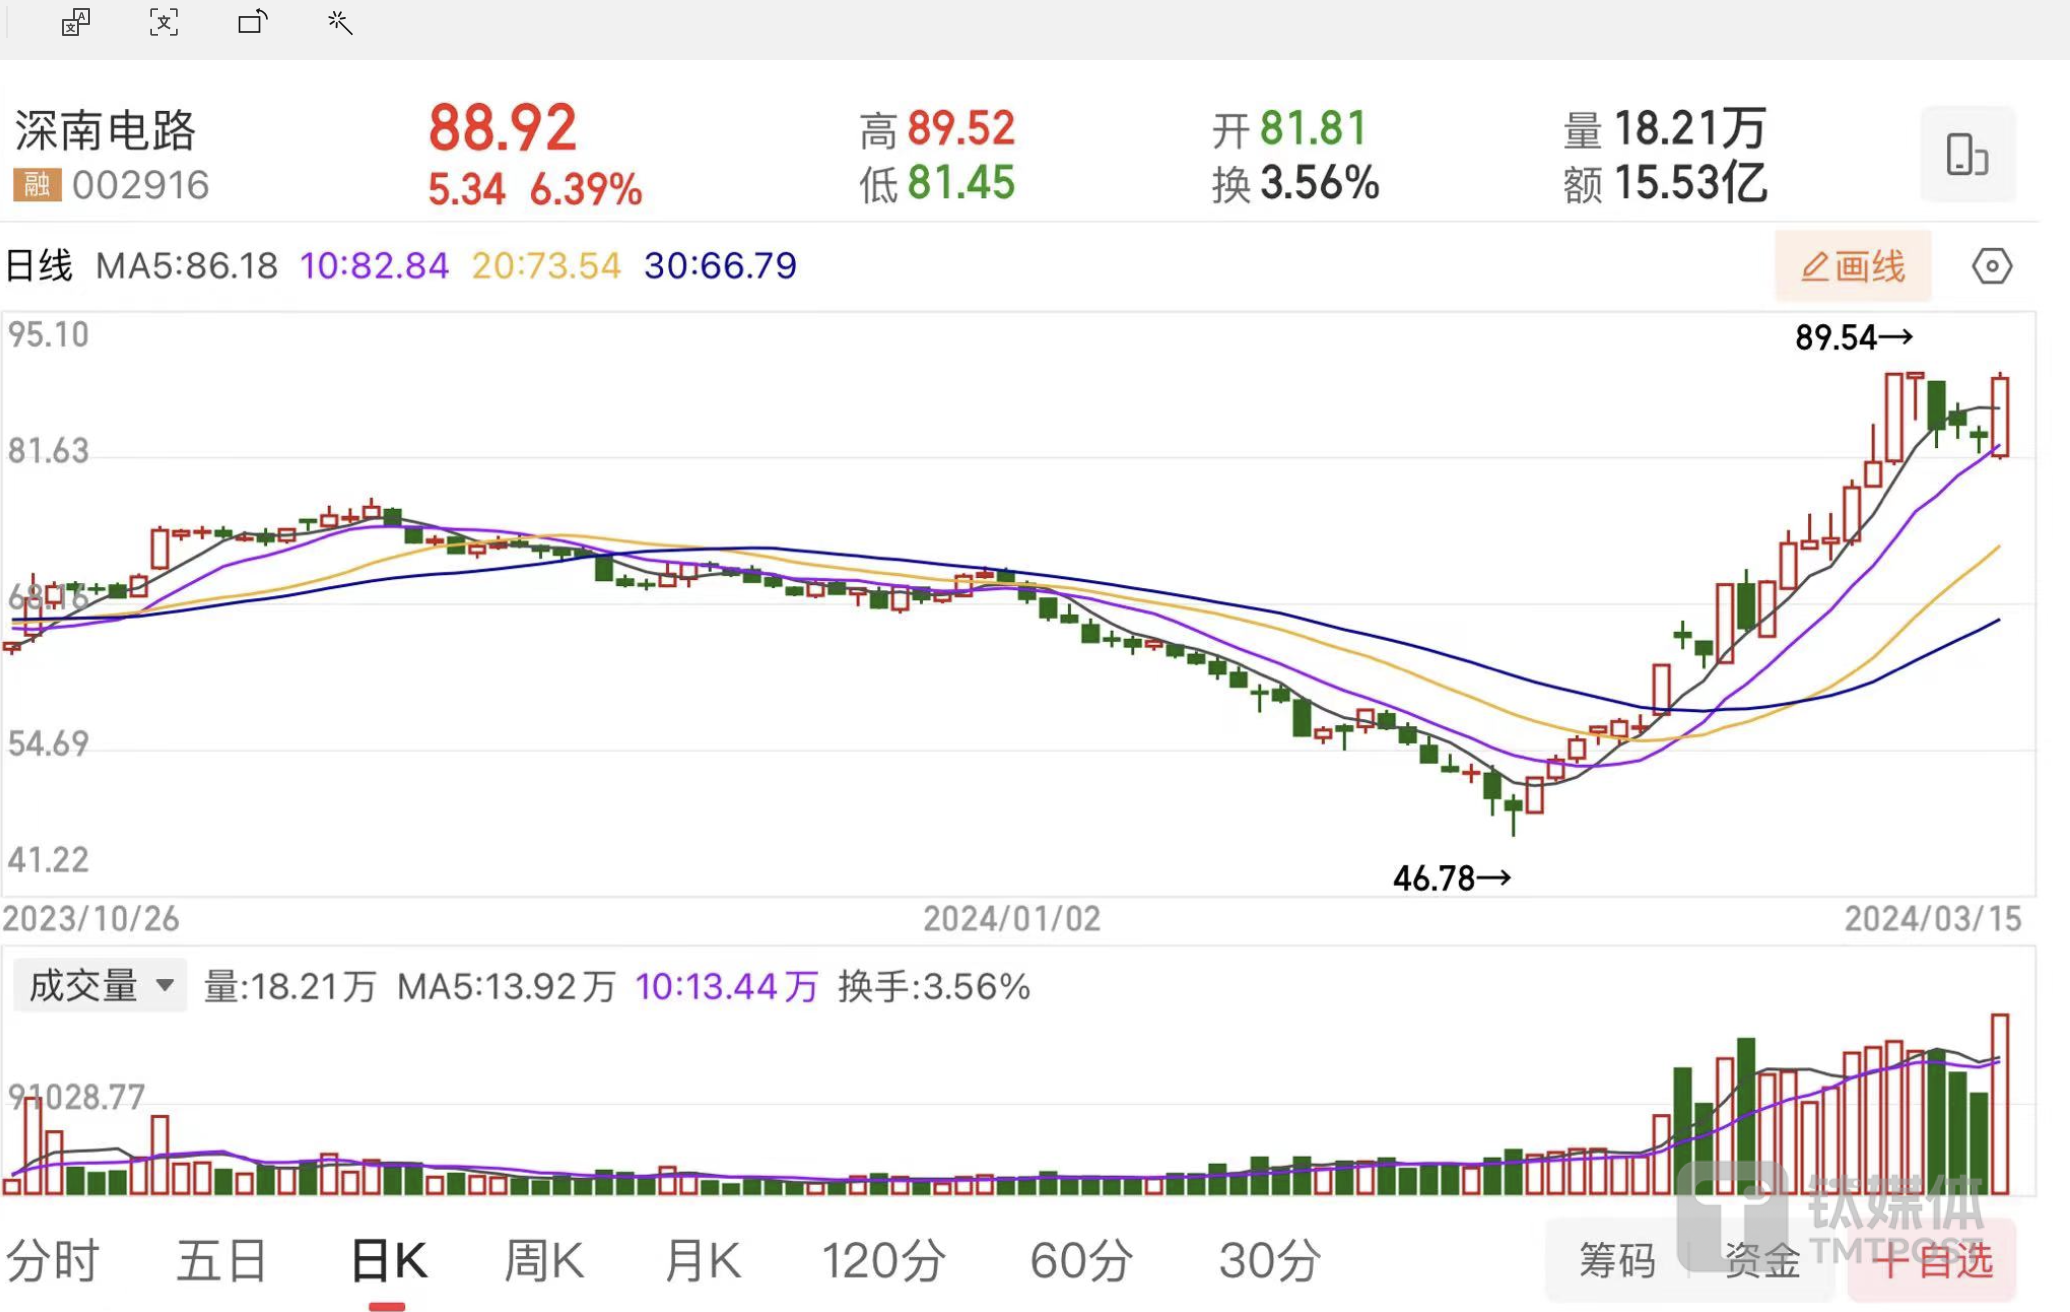Viewport: 2070px width, 1312px height.
Task: Click the 画线 draw line button
Action: 1852,266
